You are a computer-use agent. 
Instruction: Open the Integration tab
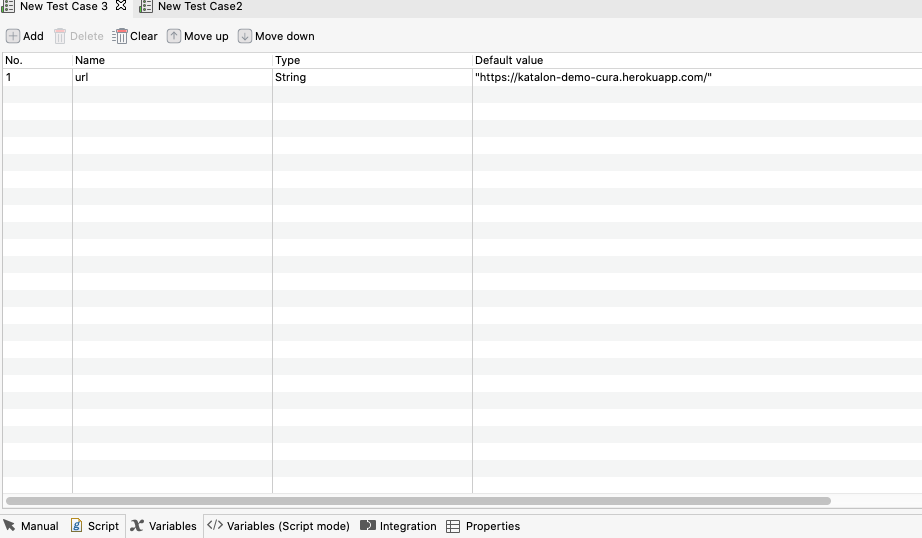tap(398, 526)
